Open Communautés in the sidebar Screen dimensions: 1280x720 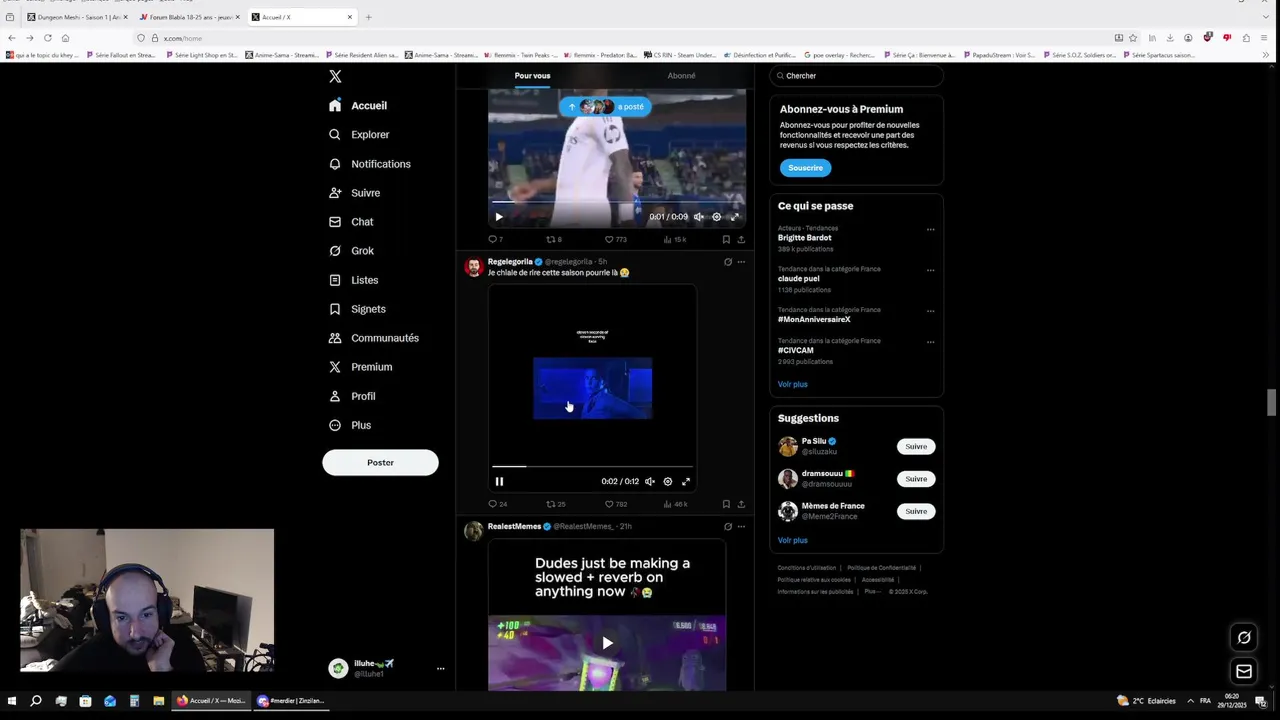click(374, 338)
